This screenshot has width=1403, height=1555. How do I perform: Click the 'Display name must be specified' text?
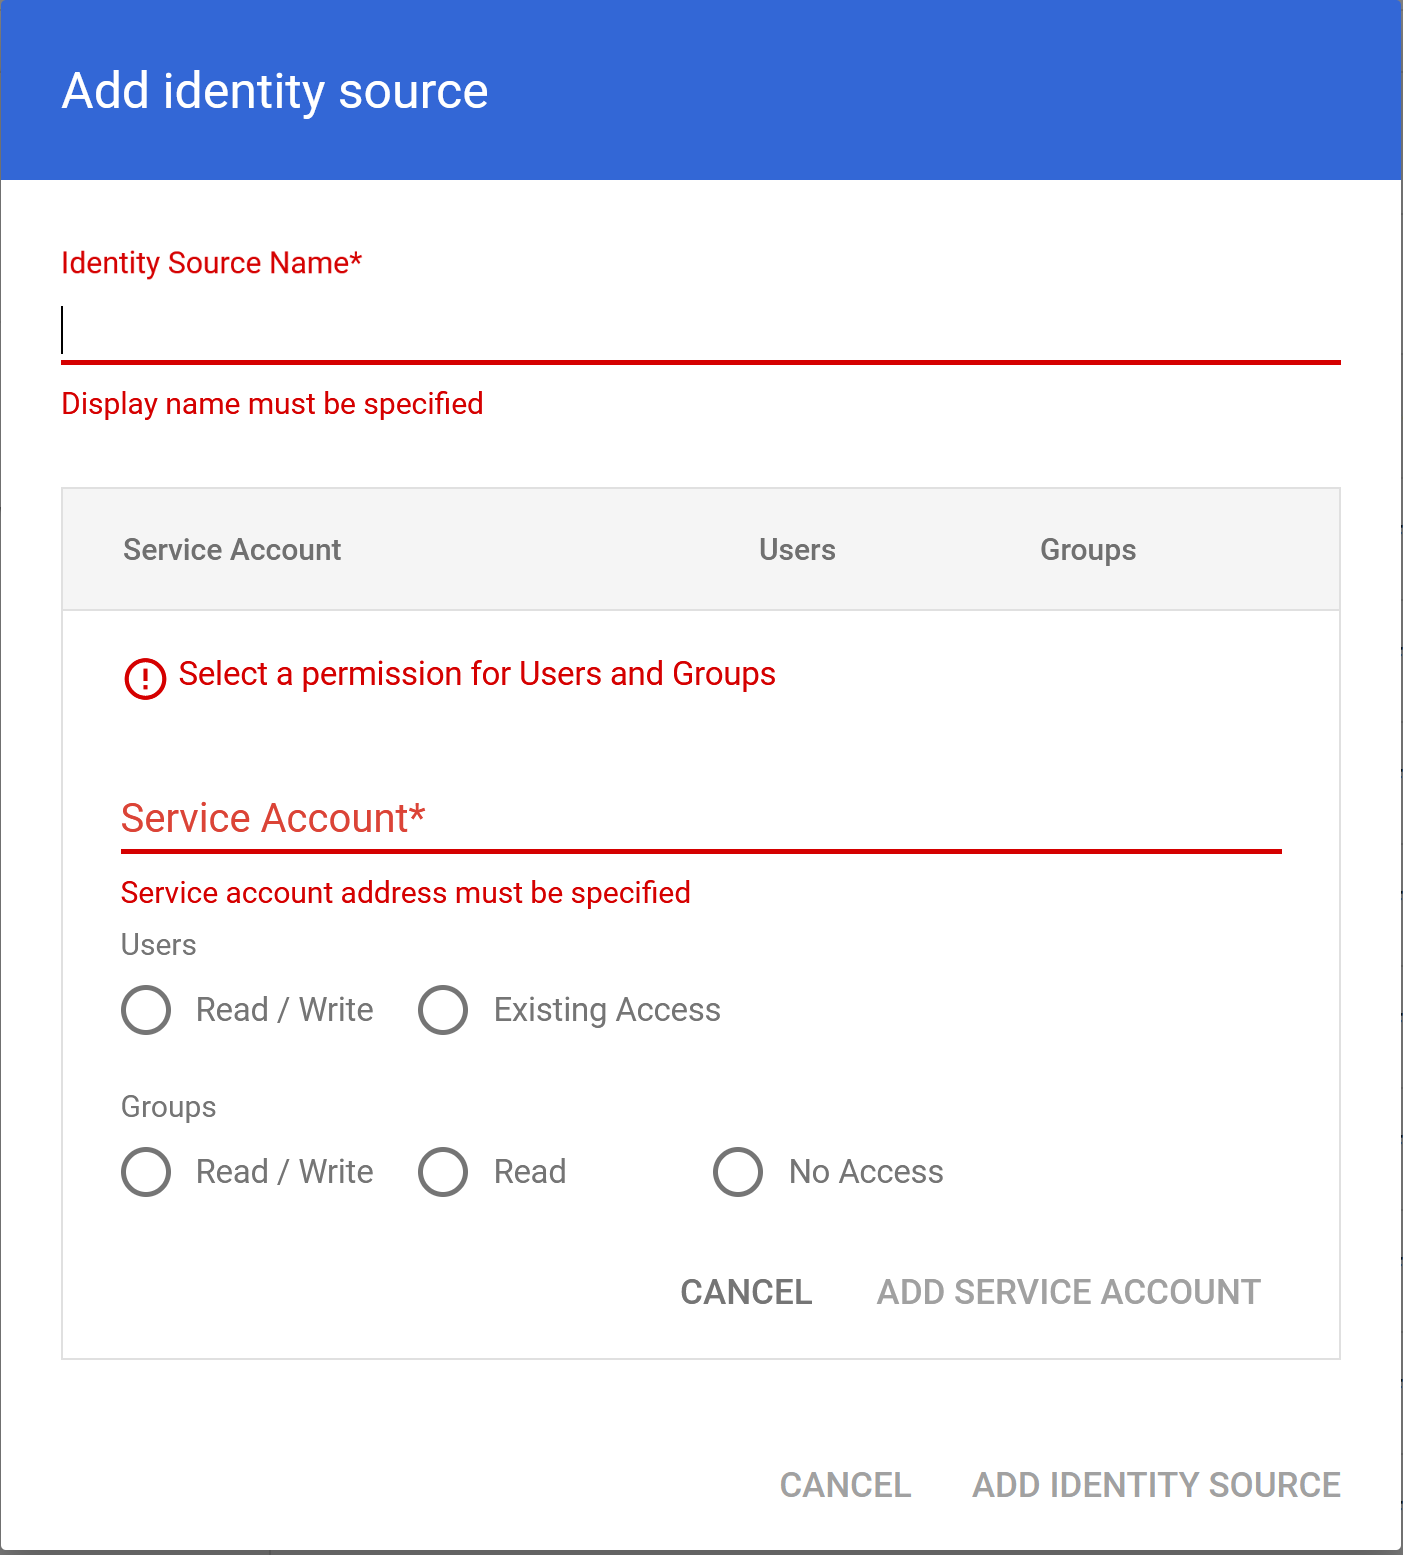(x=272, y=404)
